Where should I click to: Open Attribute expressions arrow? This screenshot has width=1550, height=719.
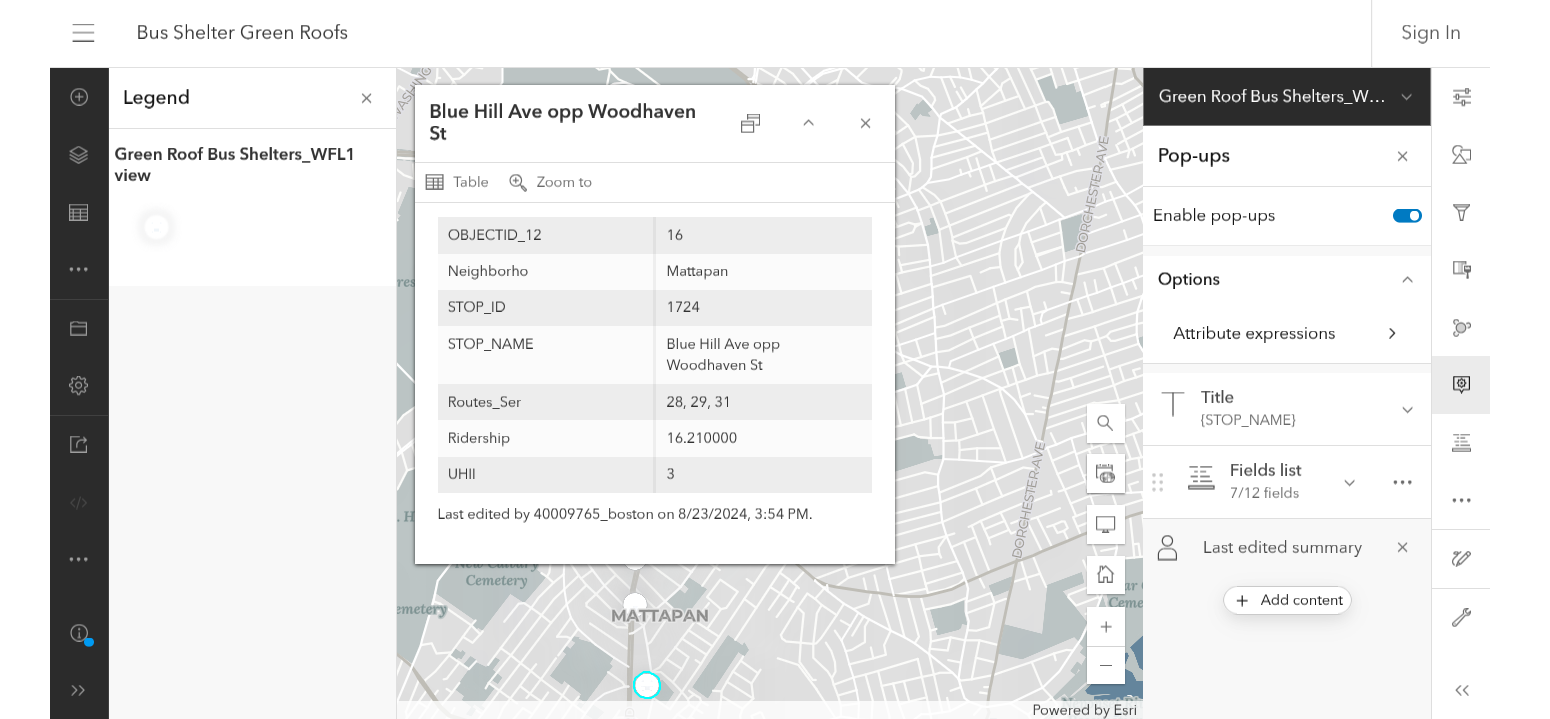[x=1392, y=333]
